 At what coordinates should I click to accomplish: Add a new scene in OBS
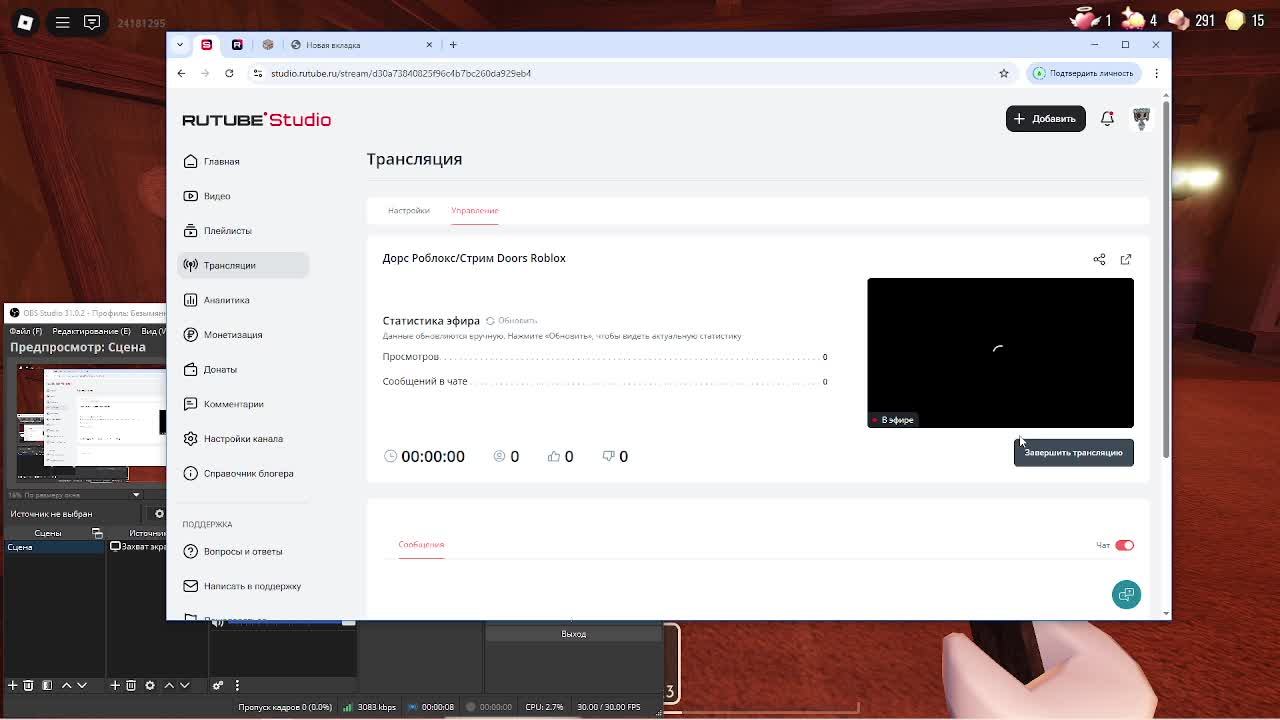pos(12,685)
